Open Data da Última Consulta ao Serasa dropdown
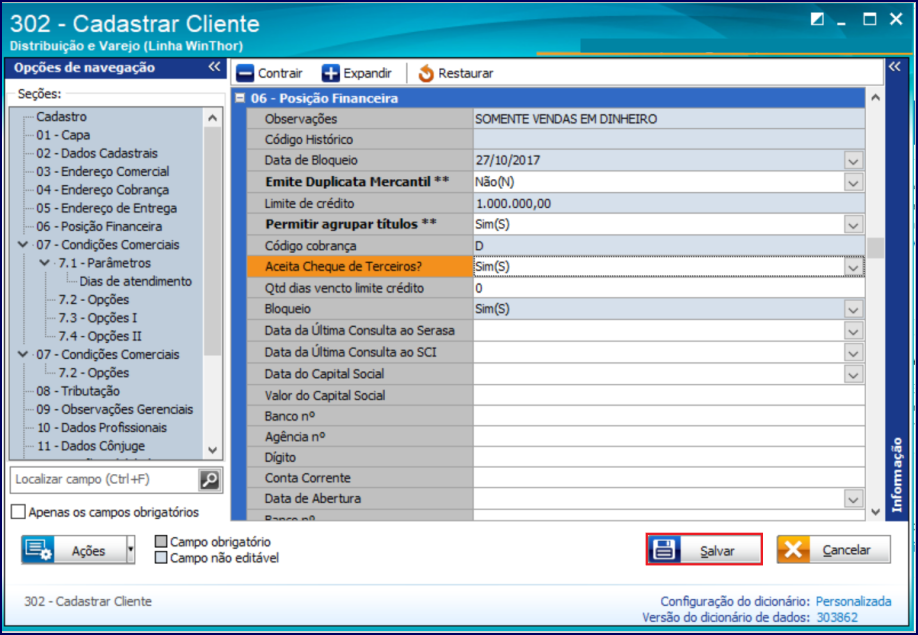918x635 pixels. [853, 331]
